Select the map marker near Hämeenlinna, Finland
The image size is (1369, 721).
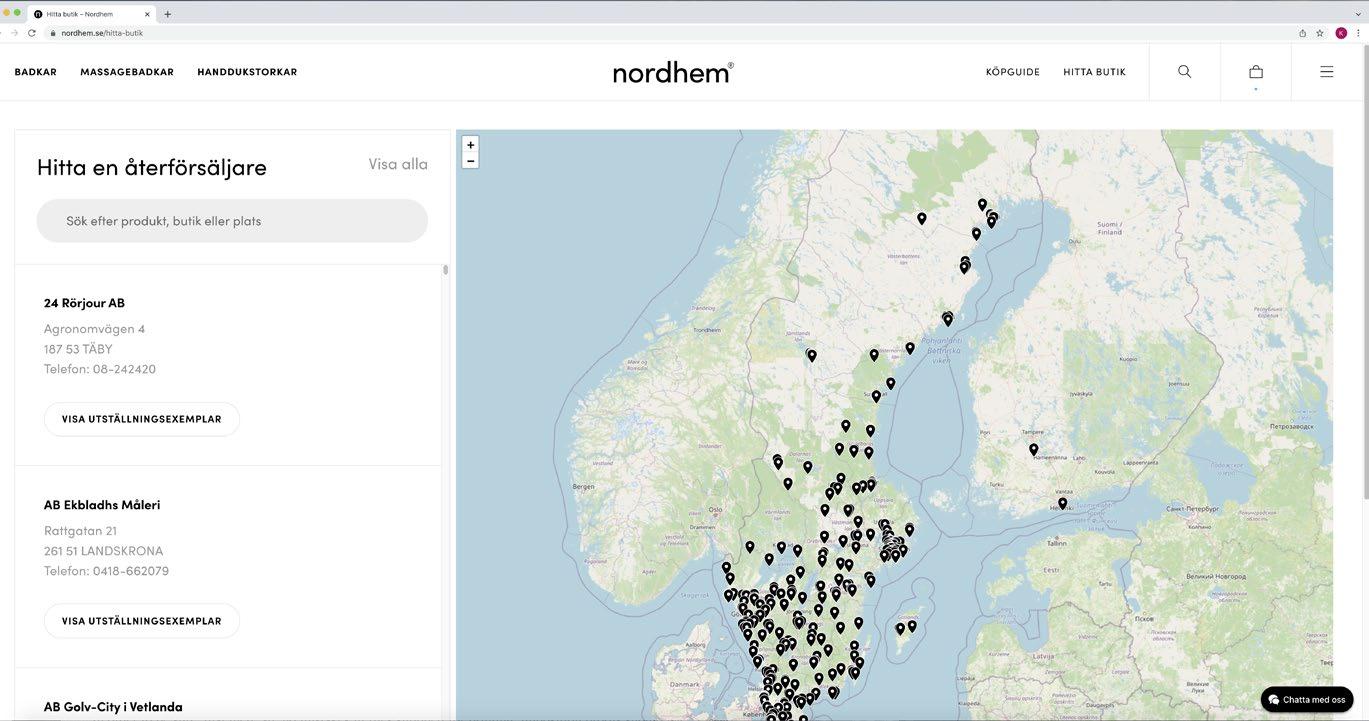tap(1034, 450)
